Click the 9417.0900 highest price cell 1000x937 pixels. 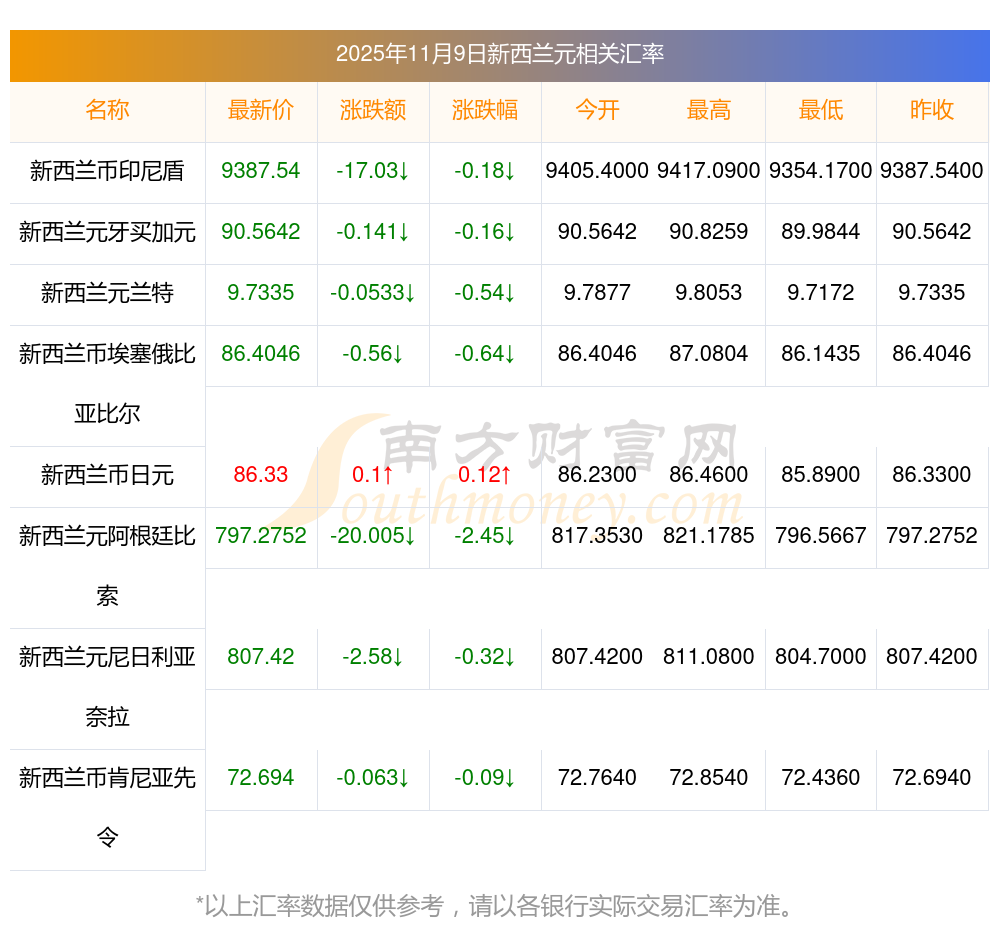(x=709, y=171)
